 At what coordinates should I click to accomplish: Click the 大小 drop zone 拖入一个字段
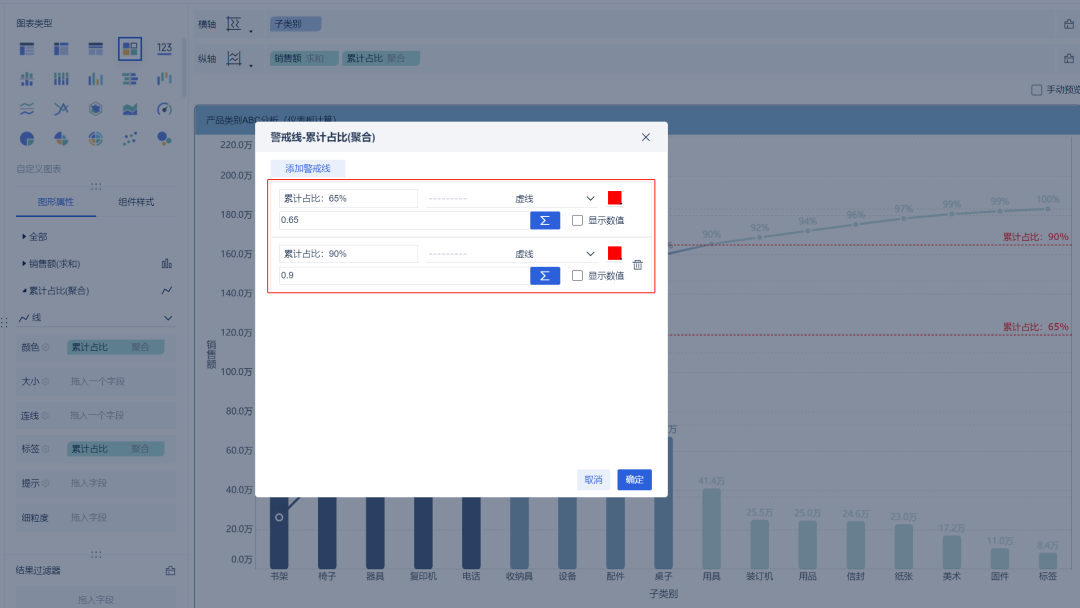pyautogui.click(x=121, y=381)
